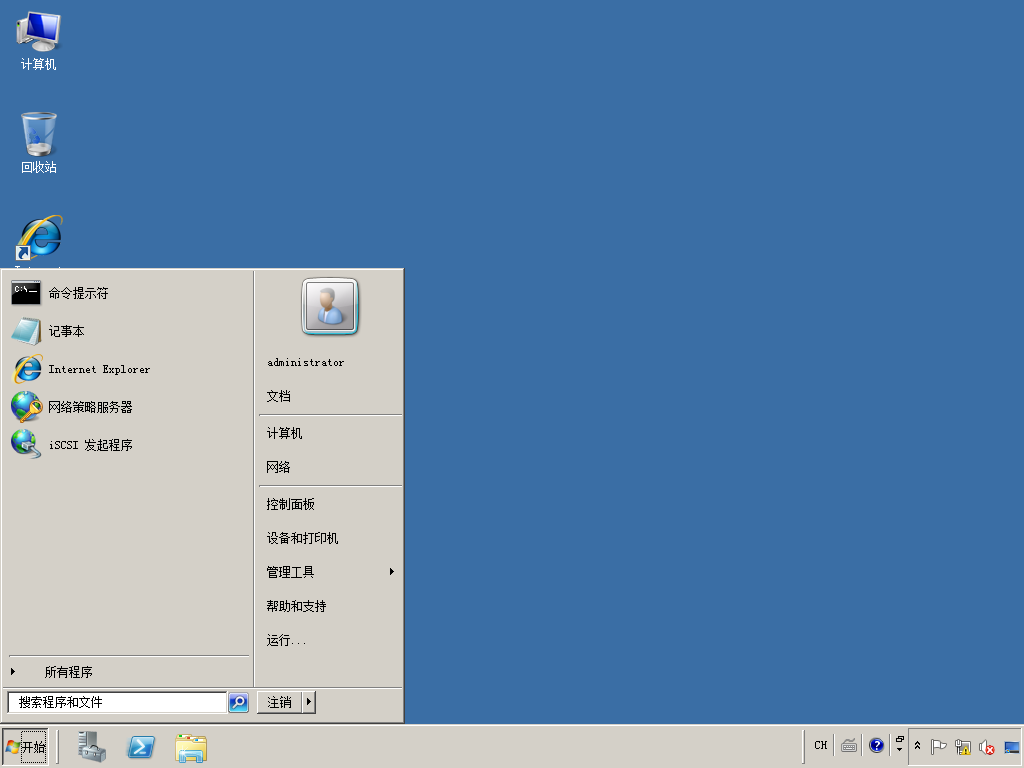The height and width of the screenshot is (768, 1024).
Task: Open 帮助和支持 from the Start menu
Action: click(329, 606)
